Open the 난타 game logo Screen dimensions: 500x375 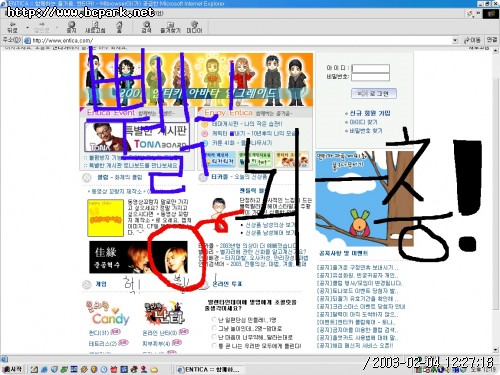[x=164, y=313]
